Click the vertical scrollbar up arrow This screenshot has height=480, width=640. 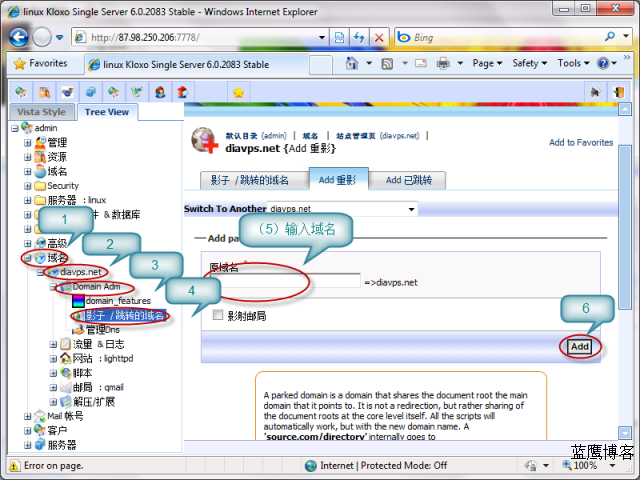click(x=625, y=109)
